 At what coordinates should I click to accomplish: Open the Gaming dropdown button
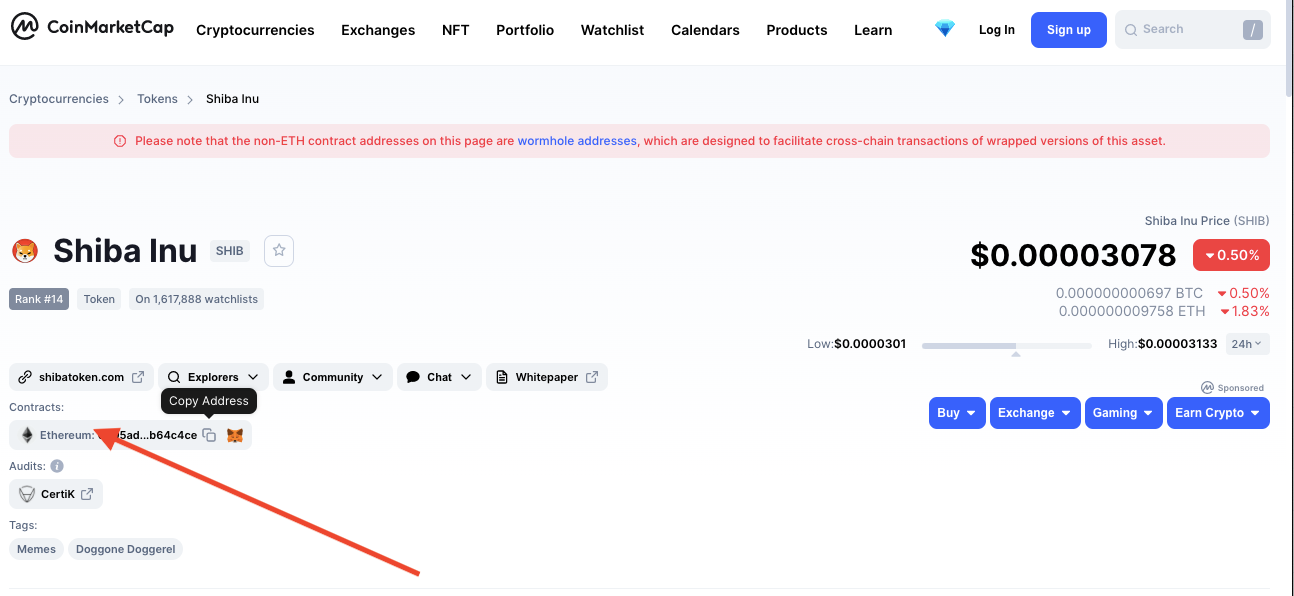coord(1124,413)
